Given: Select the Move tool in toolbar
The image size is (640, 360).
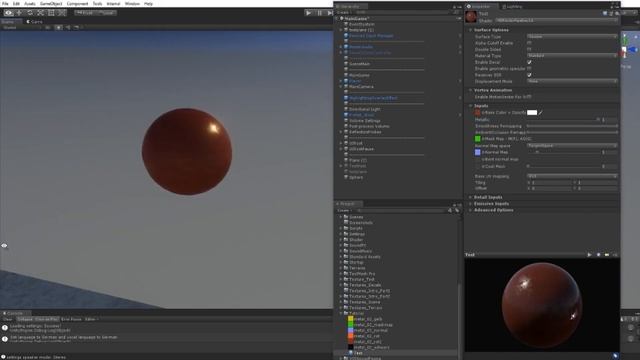Looking at the screenshot, I should point(19,13).
